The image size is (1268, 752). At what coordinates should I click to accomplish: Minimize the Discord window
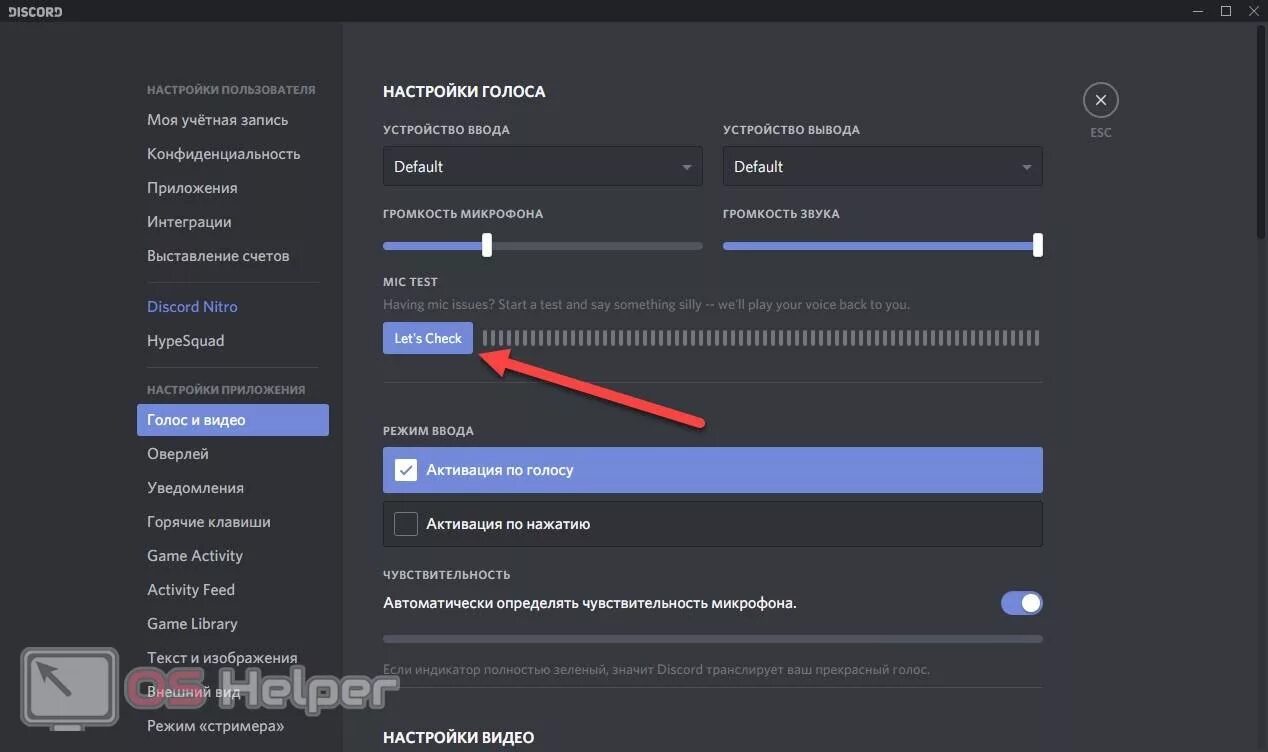point(1199,11)
